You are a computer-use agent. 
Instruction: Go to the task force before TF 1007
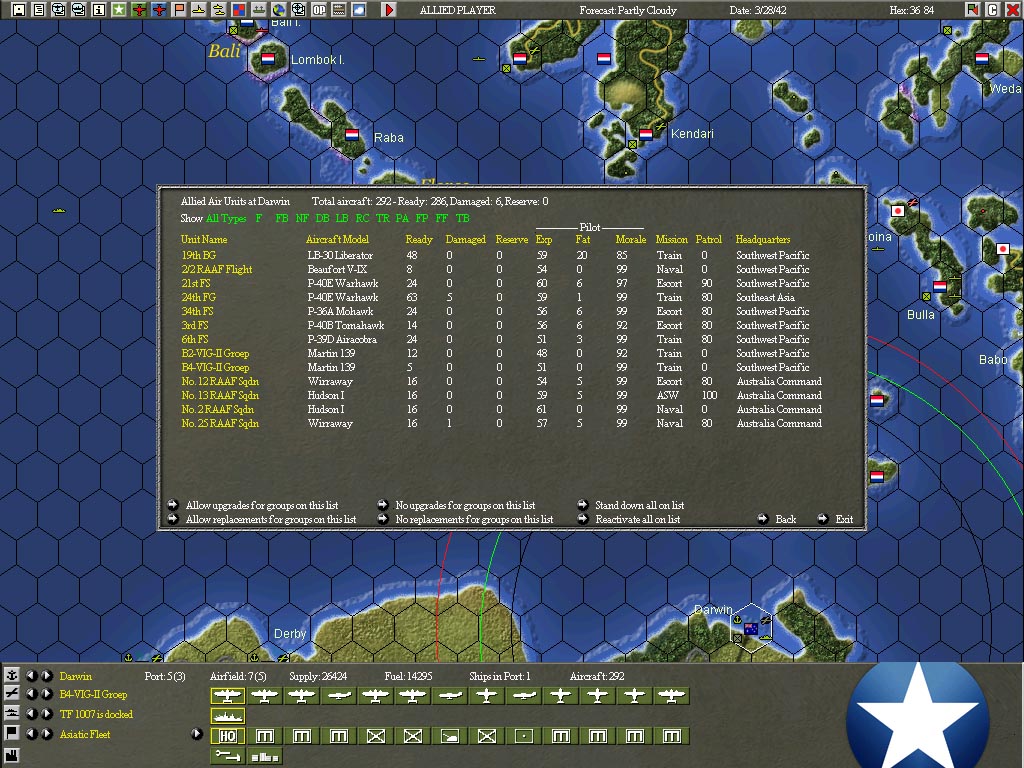coord(31,713)
